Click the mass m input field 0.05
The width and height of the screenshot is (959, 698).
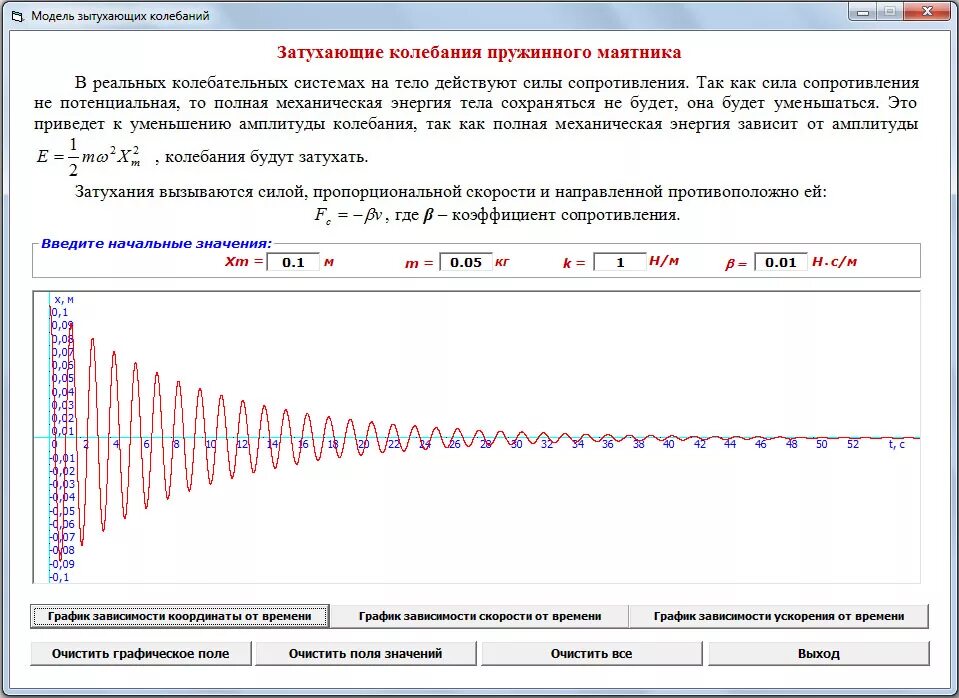[x=466, y=262]
